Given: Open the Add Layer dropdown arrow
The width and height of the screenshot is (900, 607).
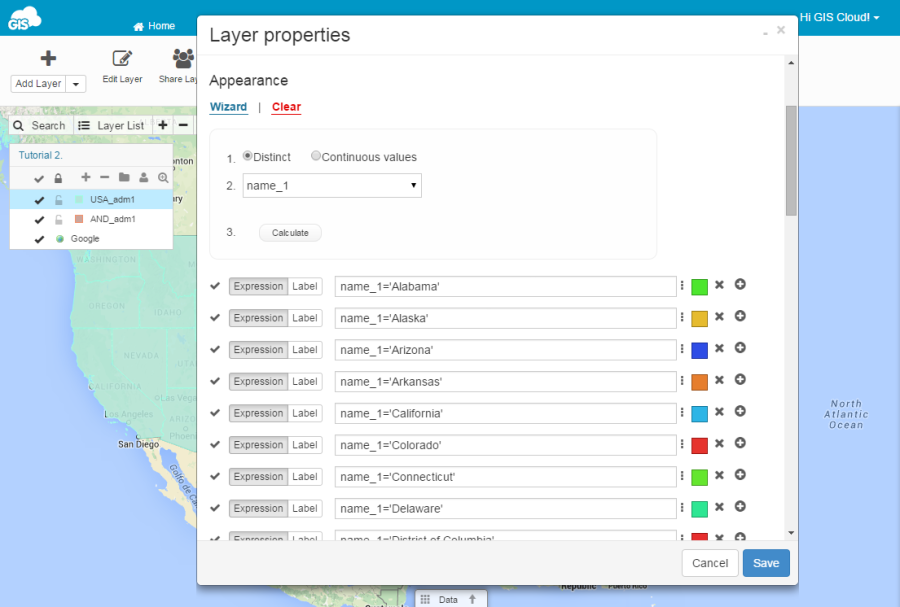Looking at the screenshot, I should [76, 84].
